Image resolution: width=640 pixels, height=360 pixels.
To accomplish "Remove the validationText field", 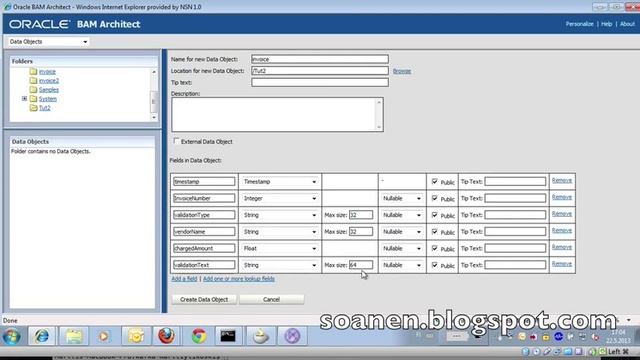I will click(x=562, y=264).
